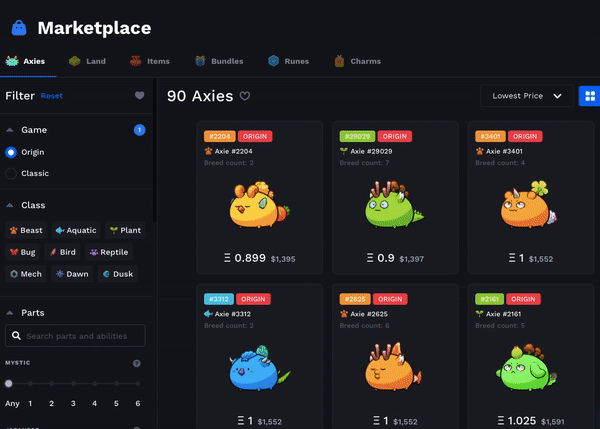Image resolution: width=600 pixels, height=429 pixels.
Task: Filter by Dusk class
Action: (118, 274)
